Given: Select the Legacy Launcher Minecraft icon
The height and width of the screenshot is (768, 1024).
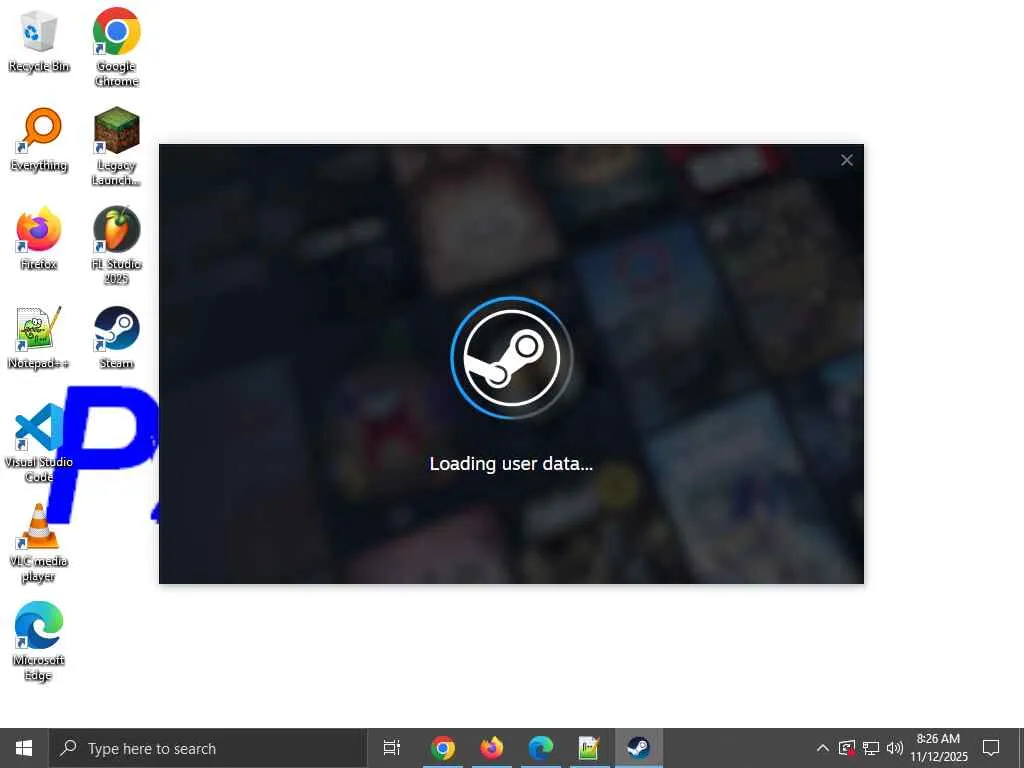Looking at the screenshot, I should [116, 146].
